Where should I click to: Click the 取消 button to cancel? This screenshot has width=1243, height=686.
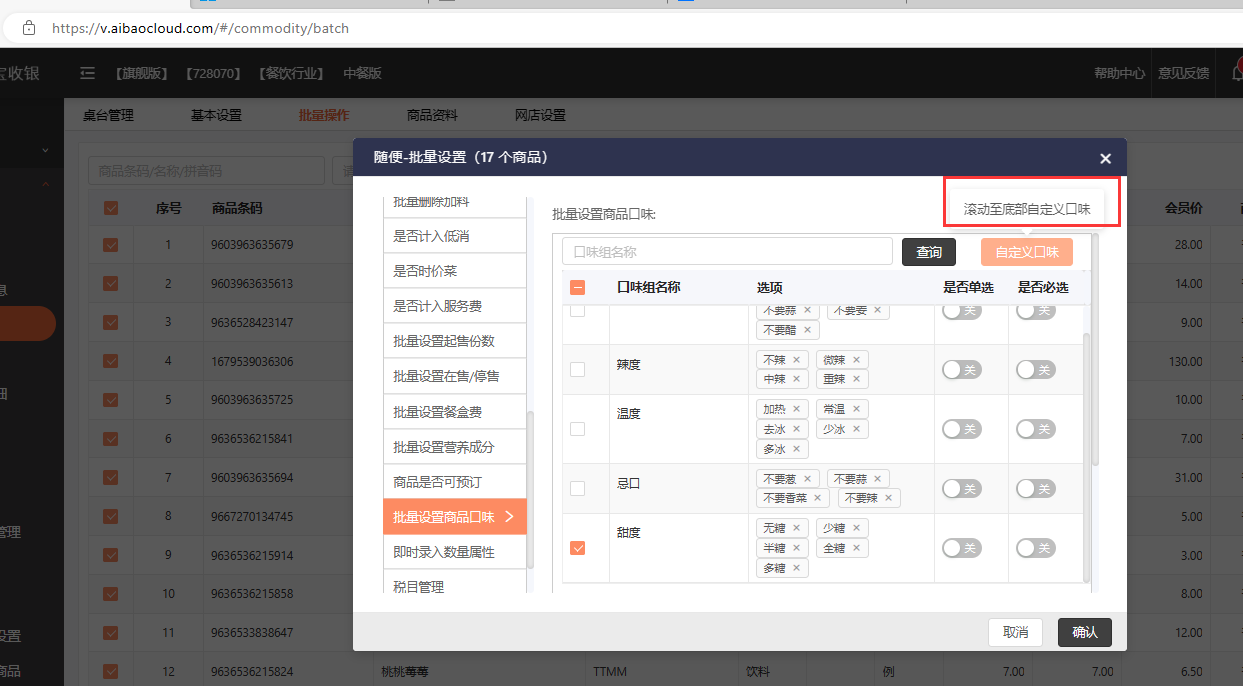click(1015, 632)
